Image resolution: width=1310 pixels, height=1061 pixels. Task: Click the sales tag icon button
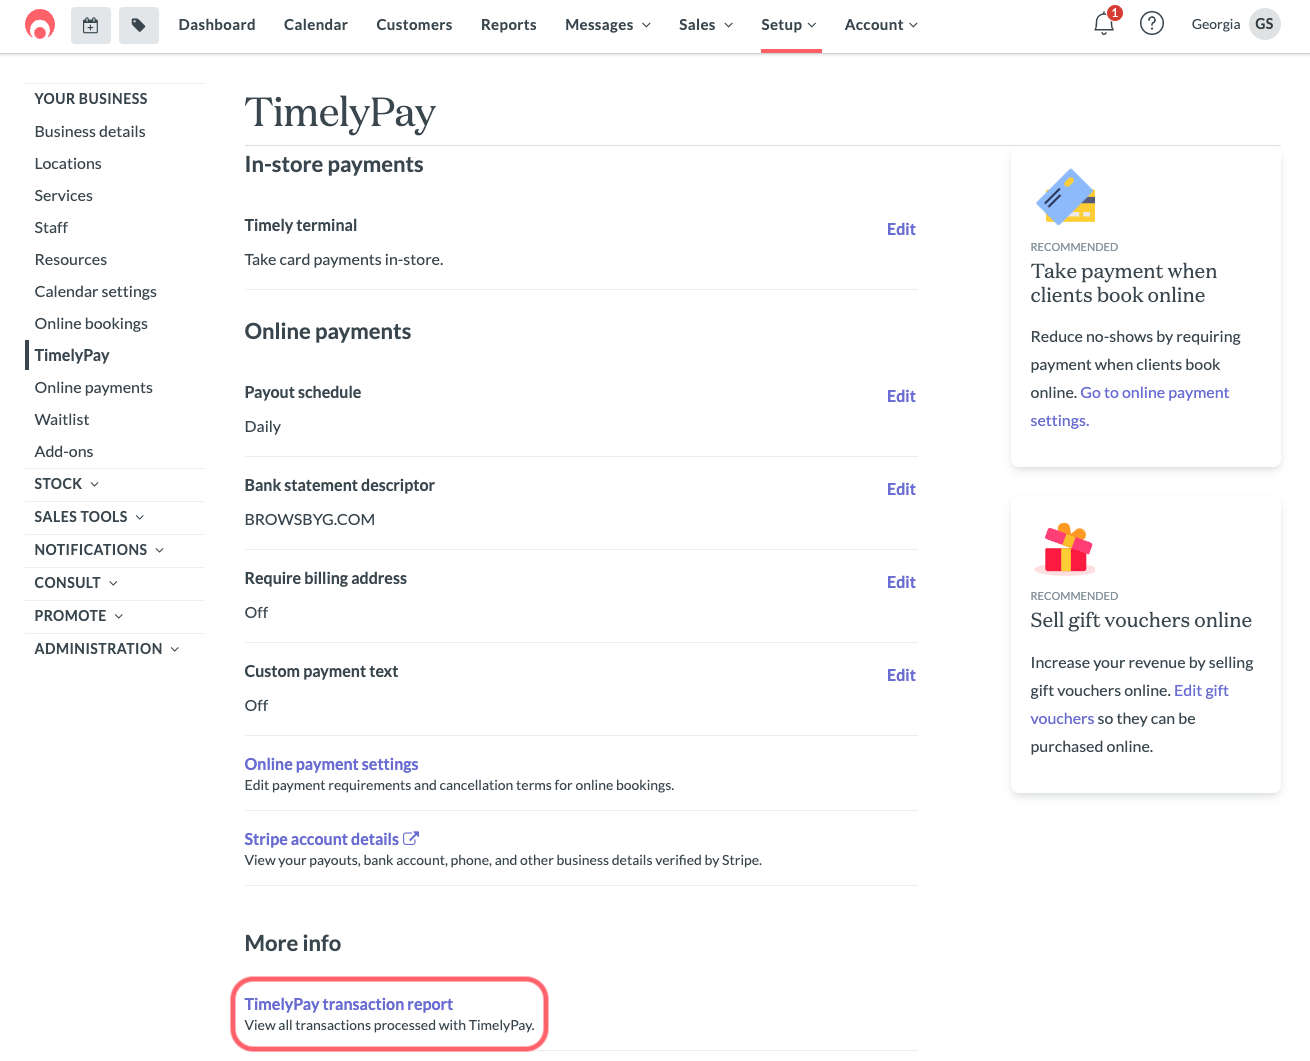(x=139, y=25)
